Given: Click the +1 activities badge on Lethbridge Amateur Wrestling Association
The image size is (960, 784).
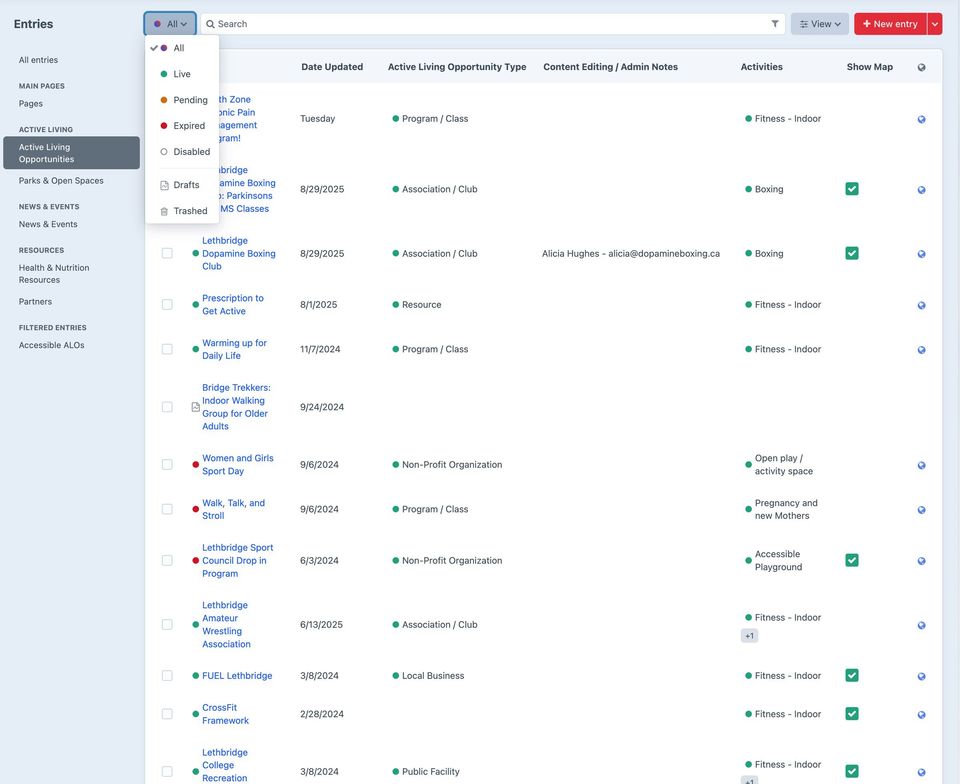Looking at the screenshot, I should (747, 634).
